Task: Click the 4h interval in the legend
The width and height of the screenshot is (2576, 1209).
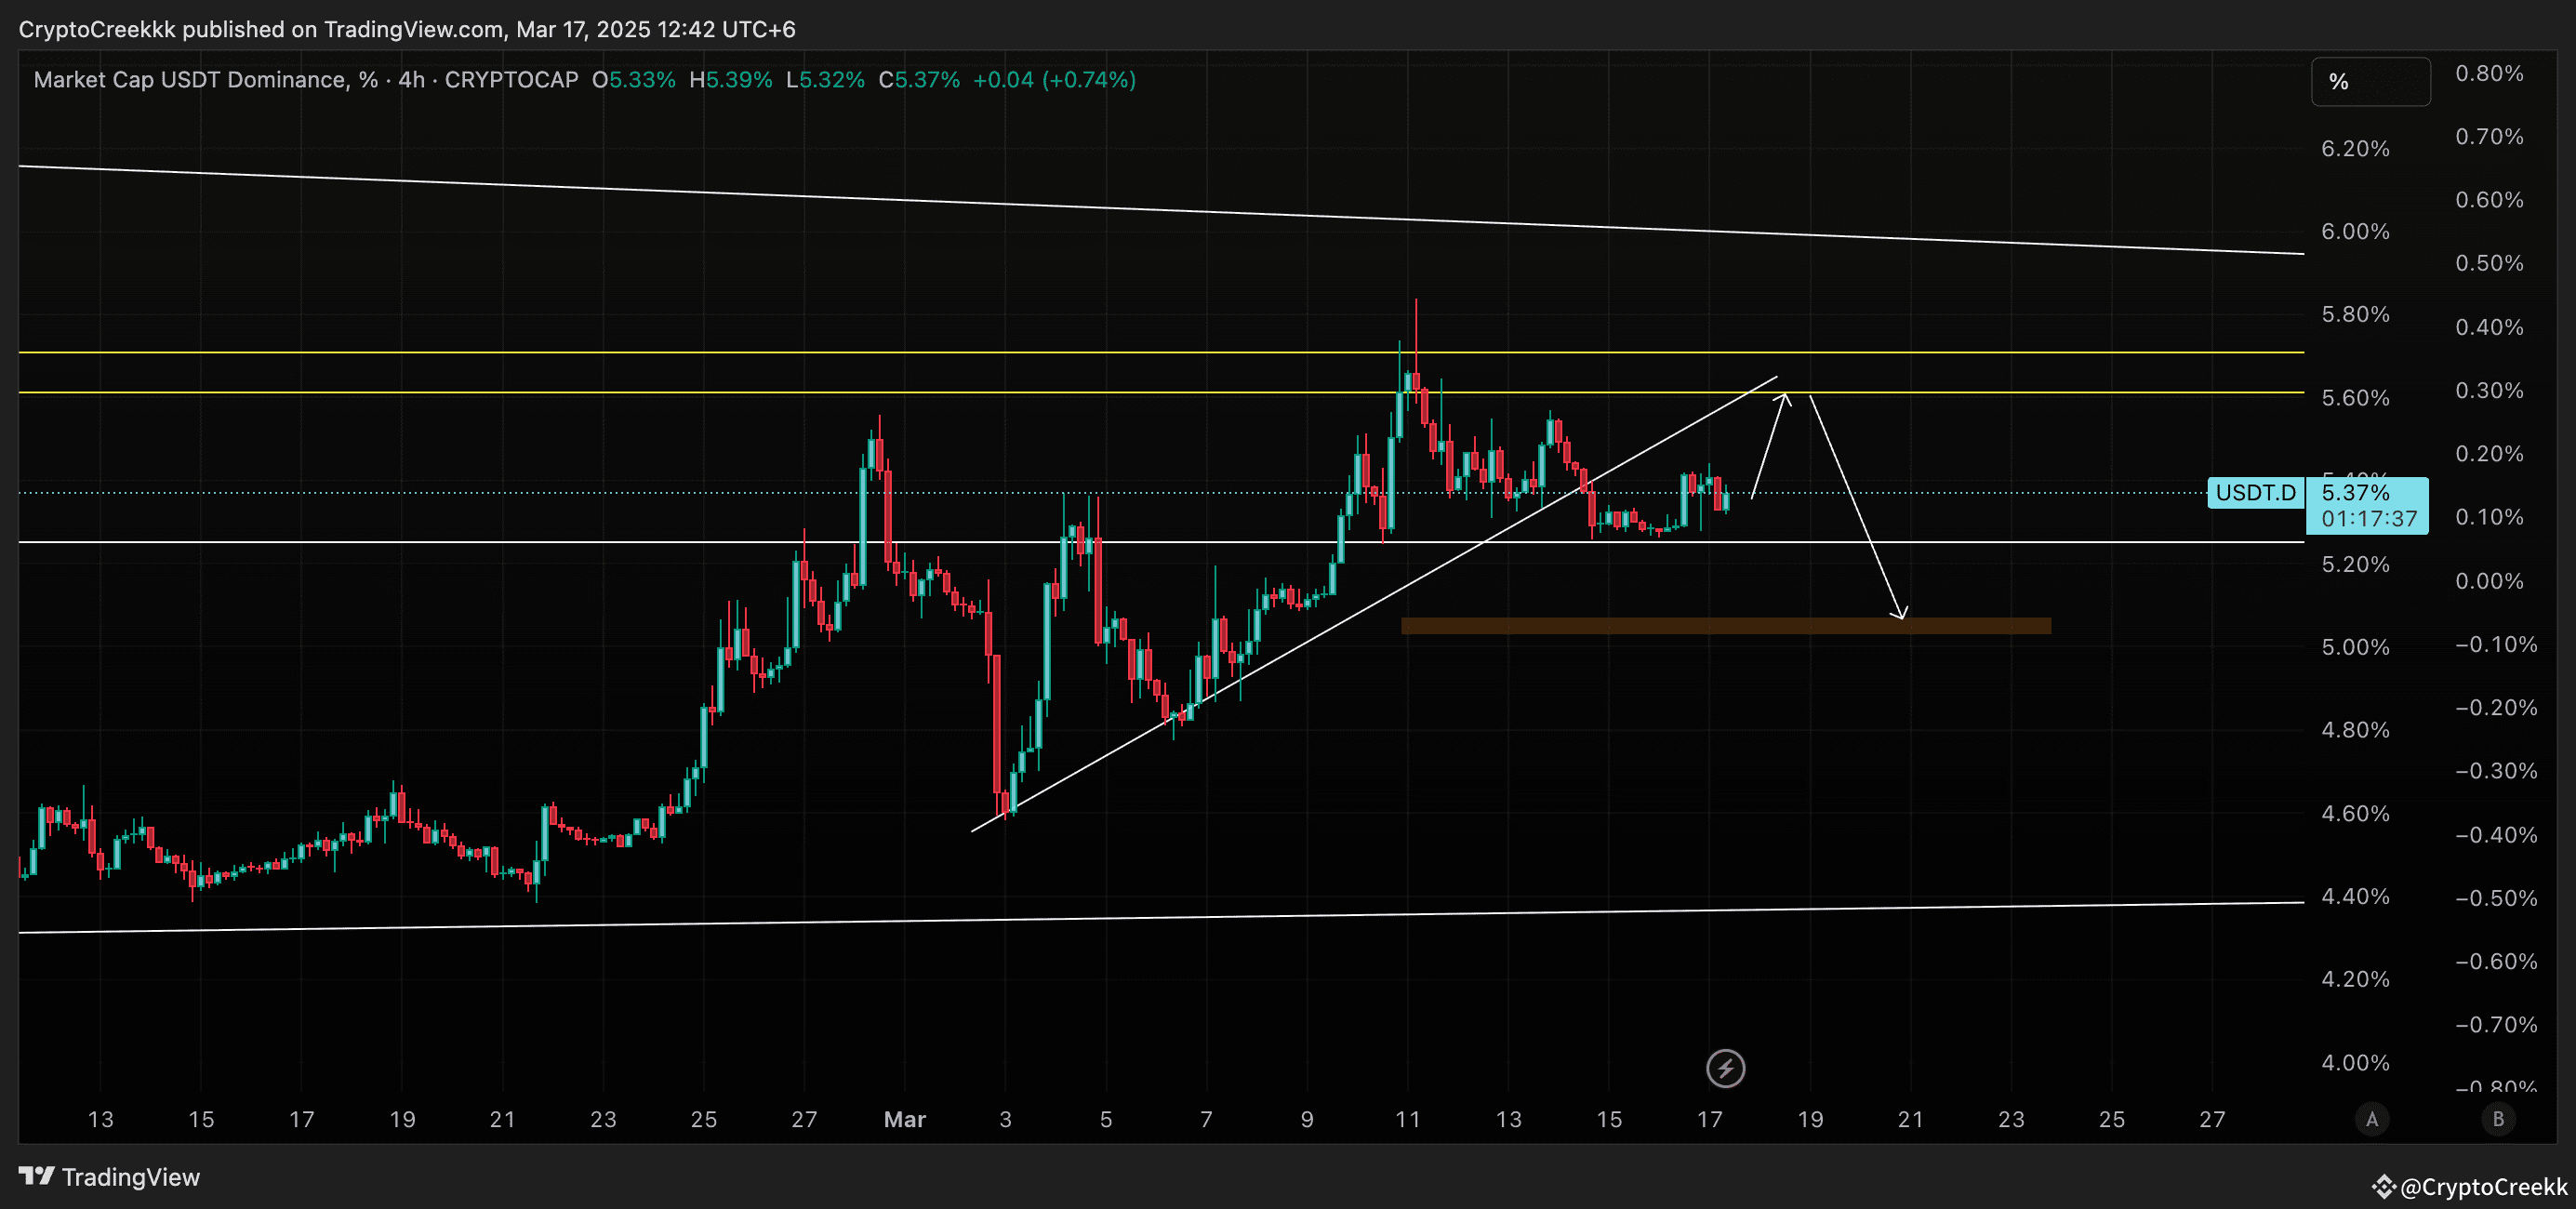Action: [412, 80]
